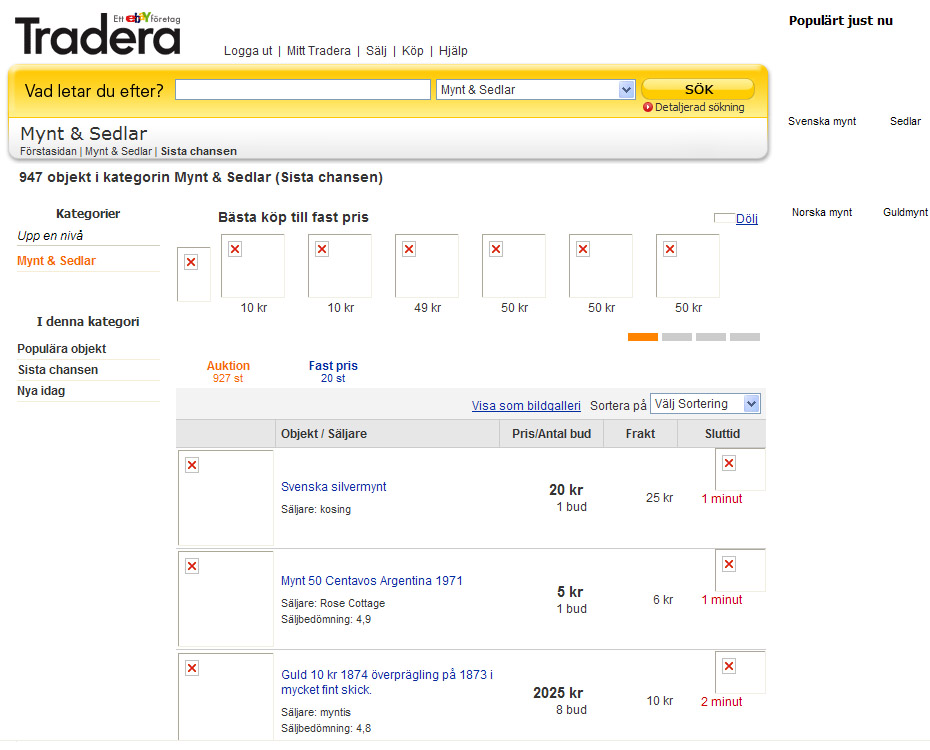Screen dimensions: 930x750
Task: Open the category dropdown showing Mynt & Sedlar
Action: (x=536, y=90)
